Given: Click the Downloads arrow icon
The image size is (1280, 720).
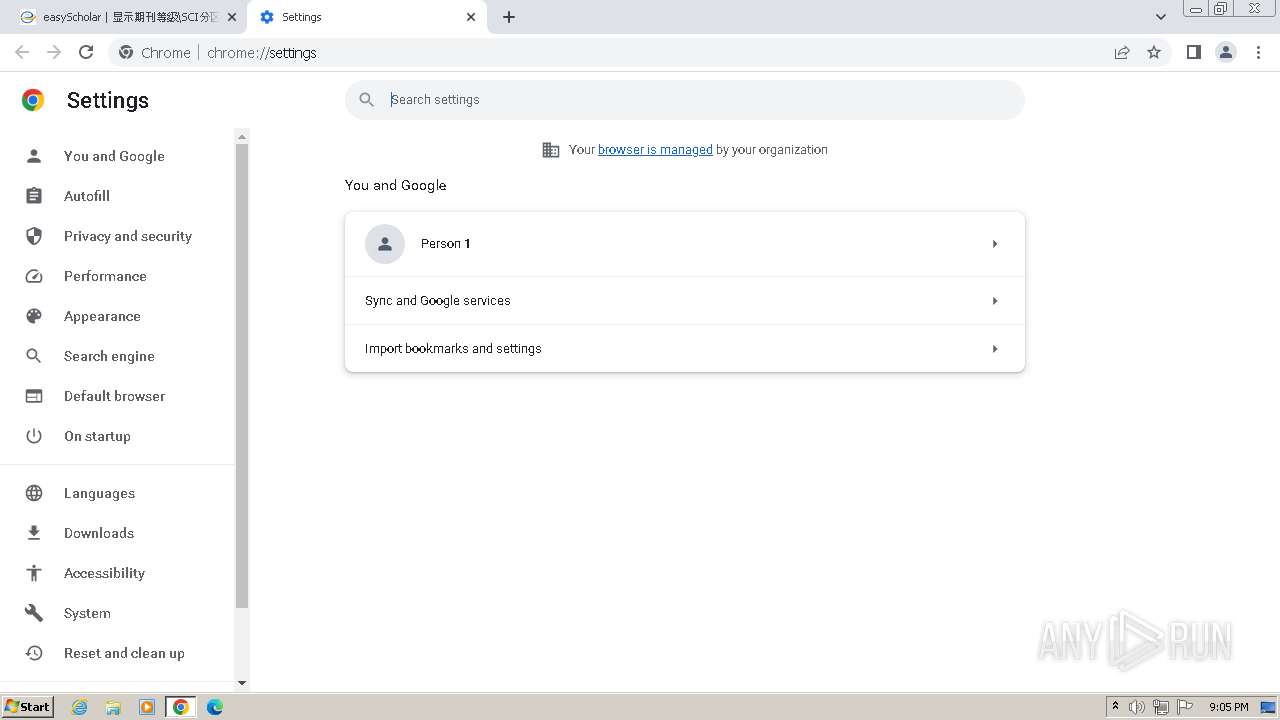Looking at the screenshot, I should click(34, 533).
